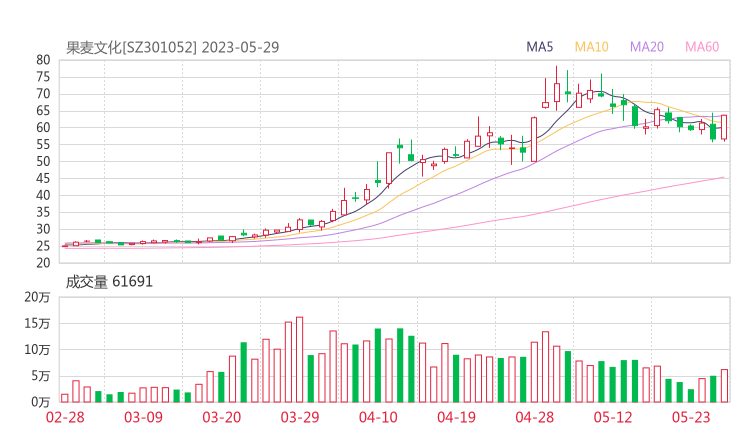
Task: Click the 80 price axis label
Action: tap(43, 60)
